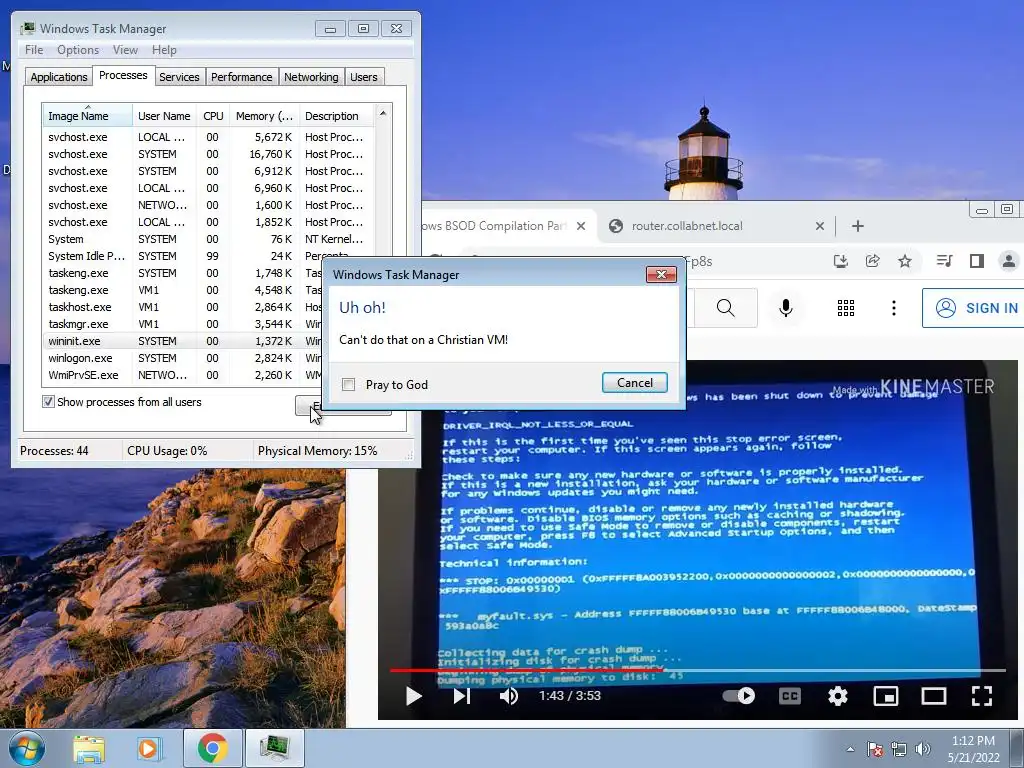The width and height of the screenshot is (1024, 768).
Task: Click the YouTube search magnifier button
Action: (x=726, y=308)
